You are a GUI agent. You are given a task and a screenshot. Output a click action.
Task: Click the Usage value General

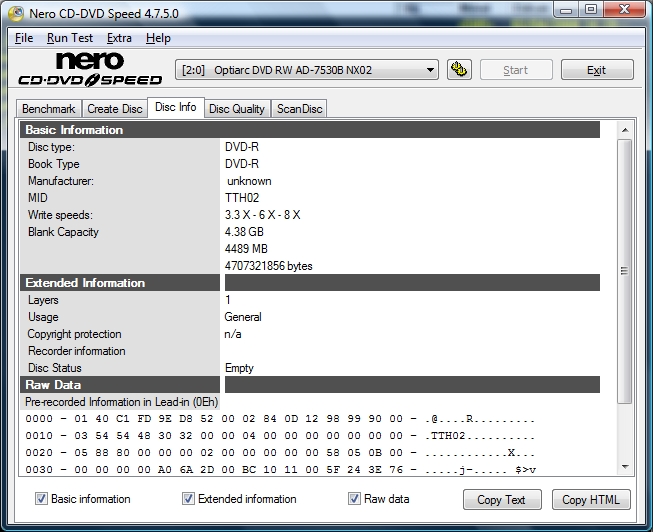(x=243, y=317)
